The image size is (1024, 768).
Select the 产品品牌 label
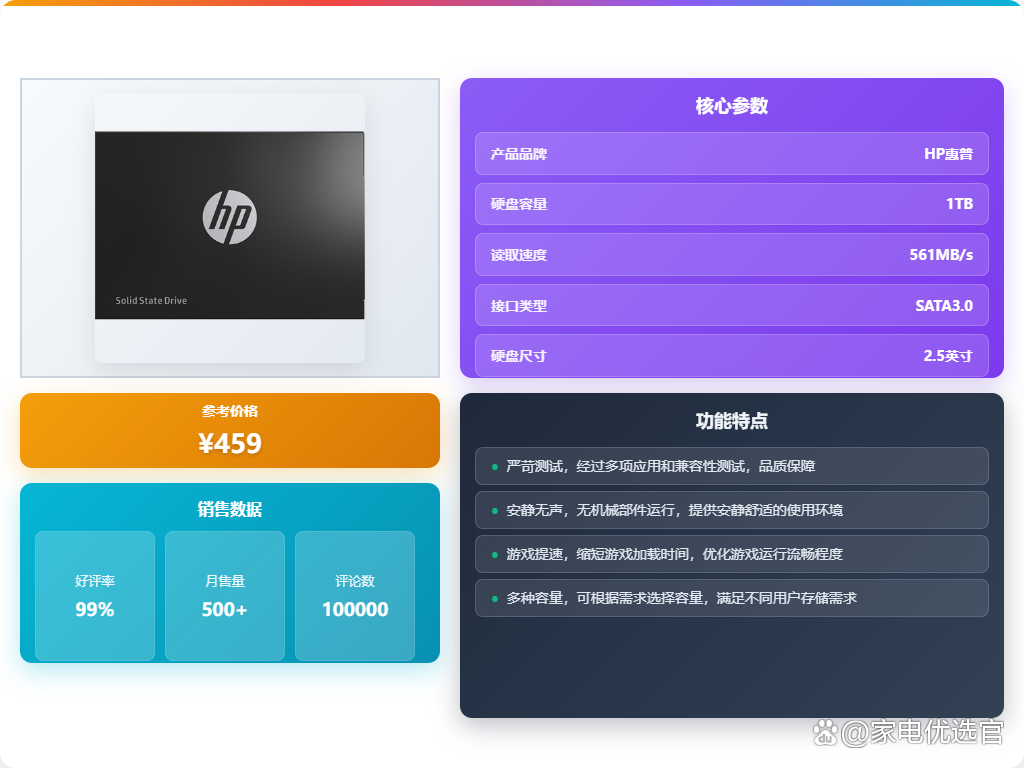(x=519, y=154)
